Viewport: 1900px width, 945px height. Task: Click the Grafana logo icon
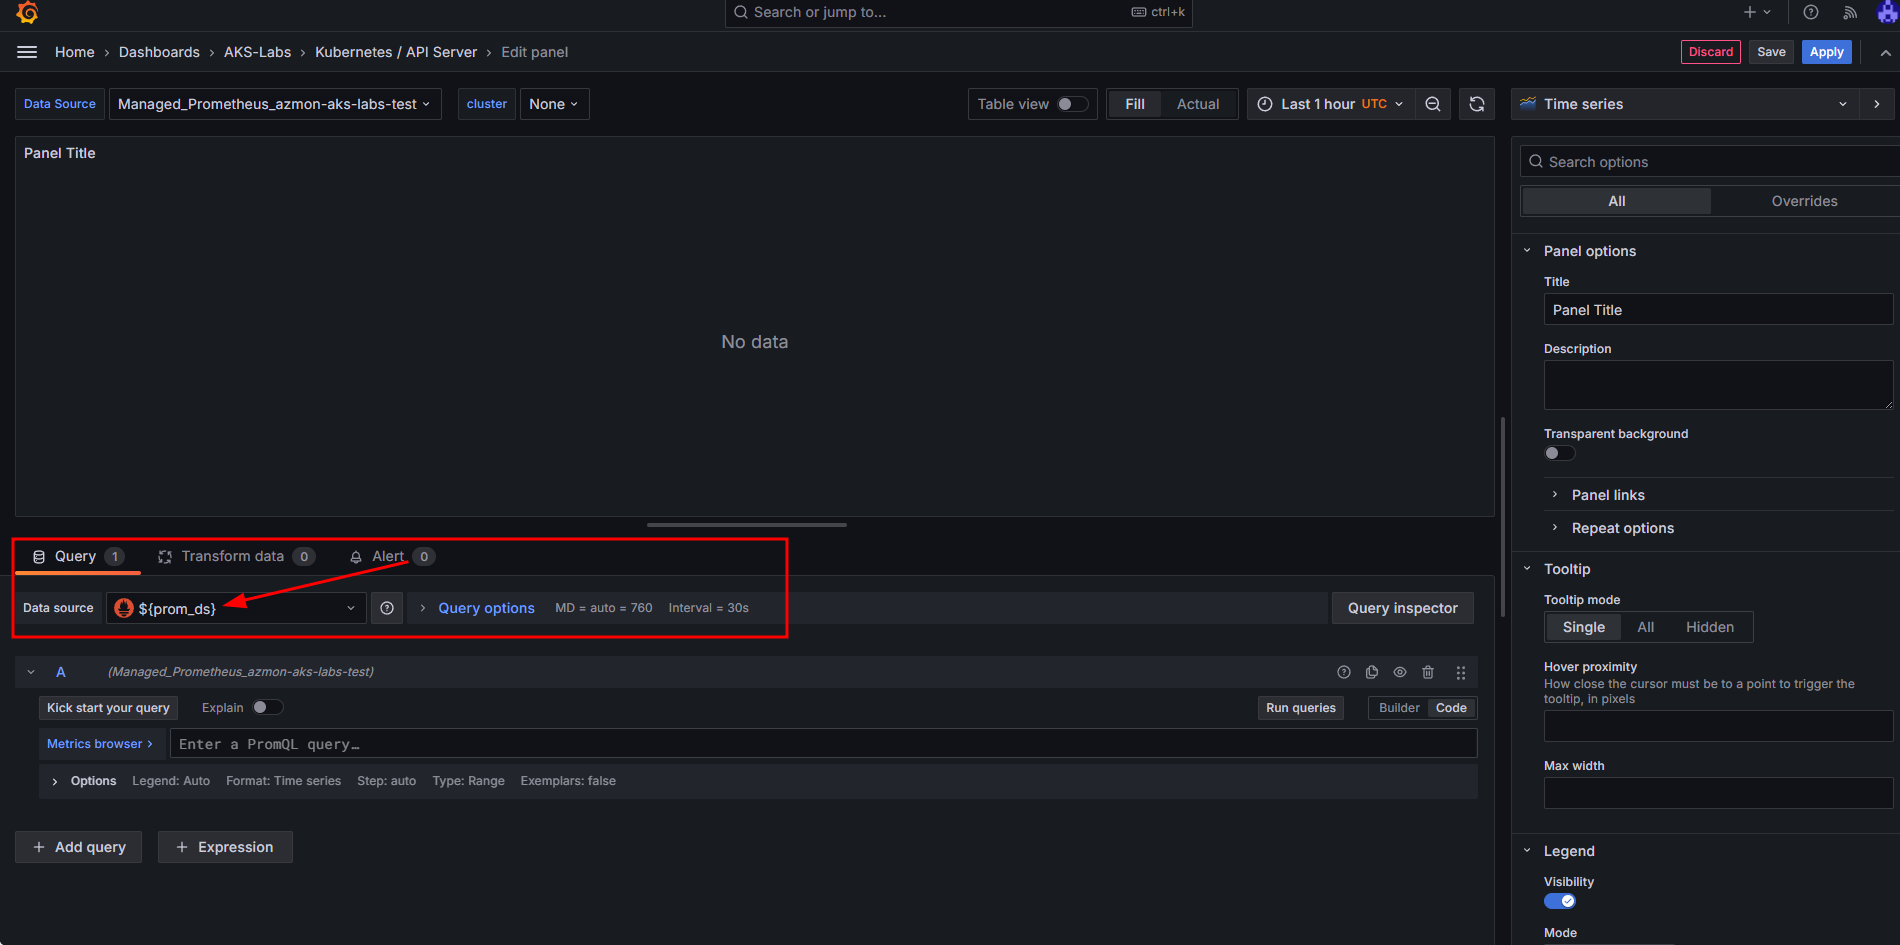coord(27,12)
